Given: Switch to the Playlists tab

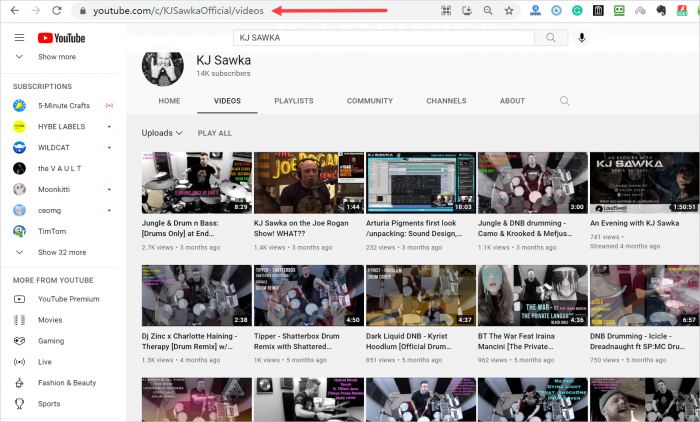Looking at the screenshot, I should [293, 101].
